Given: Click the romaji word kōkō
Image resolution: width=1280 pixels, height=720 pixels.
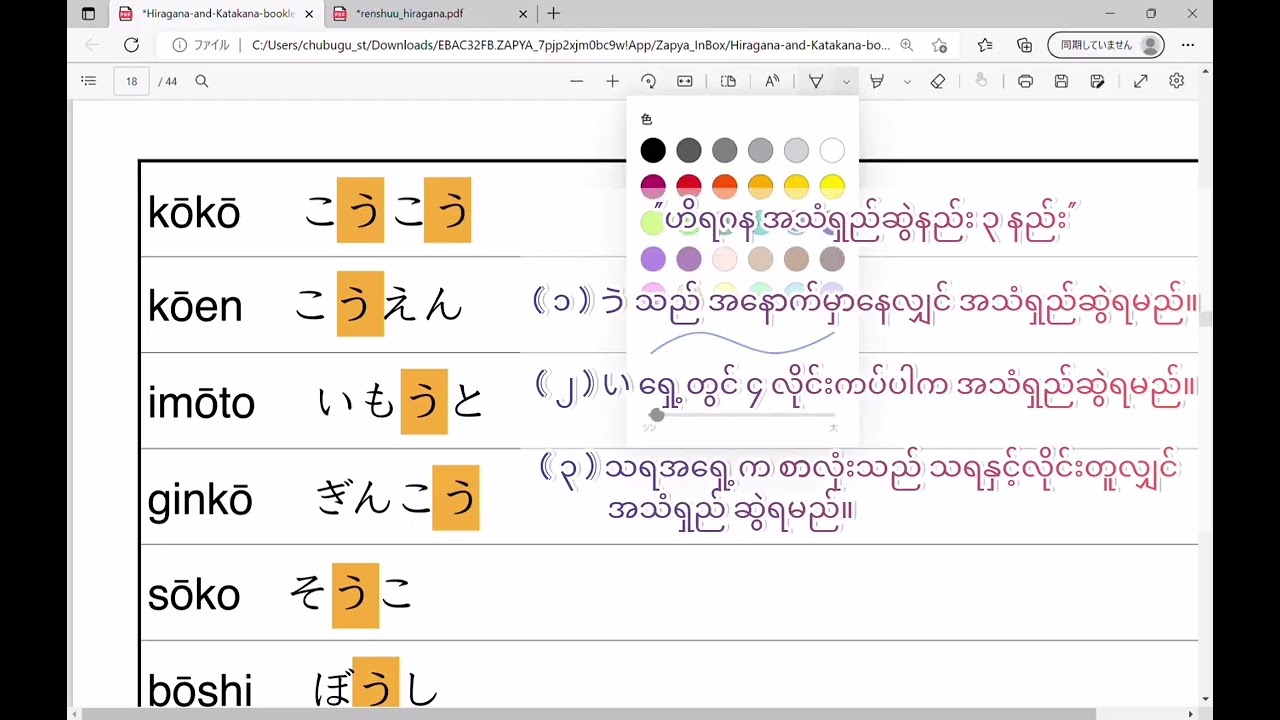Looking at the screenshot, I should pyautogui.click(x=194, y=212).
